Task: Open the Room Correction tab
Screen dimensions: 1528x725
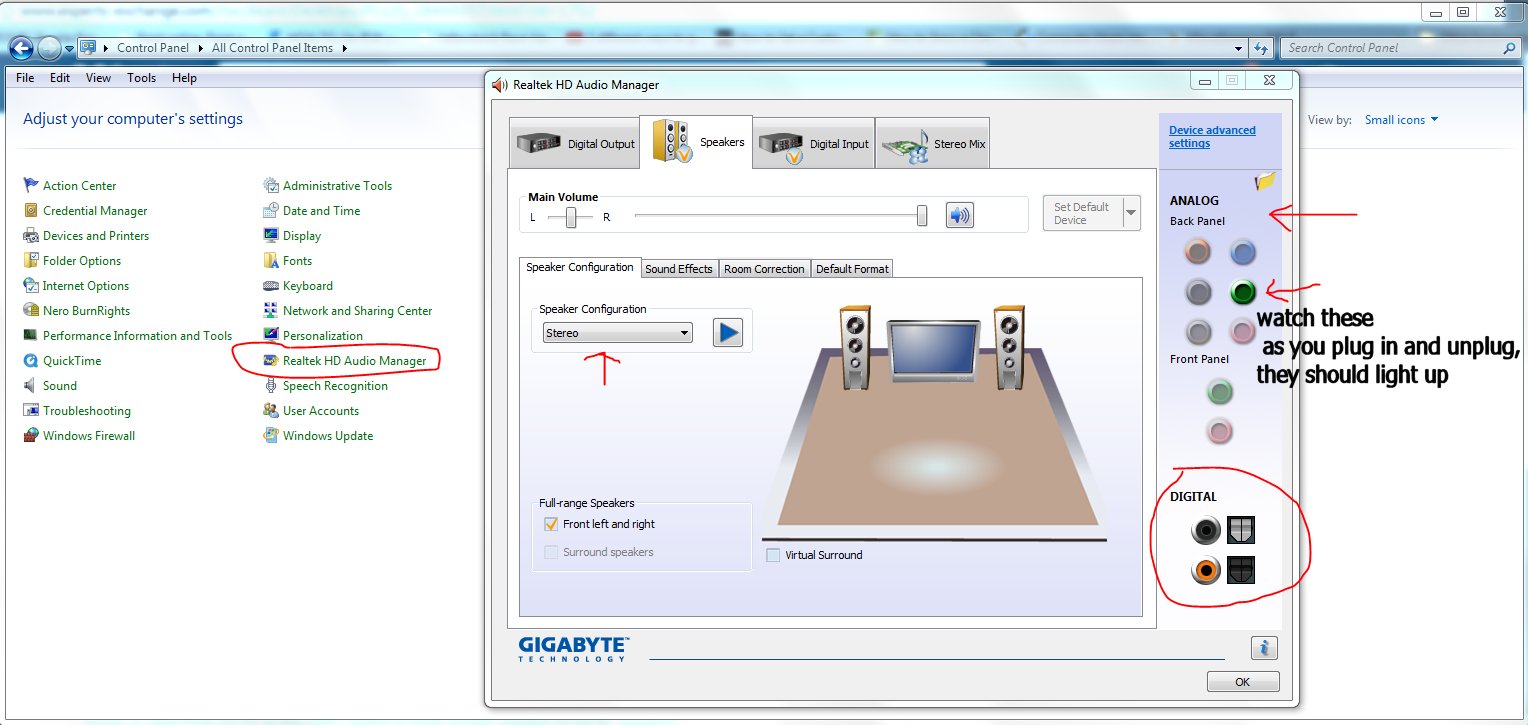Action: [x=764, y=269]
